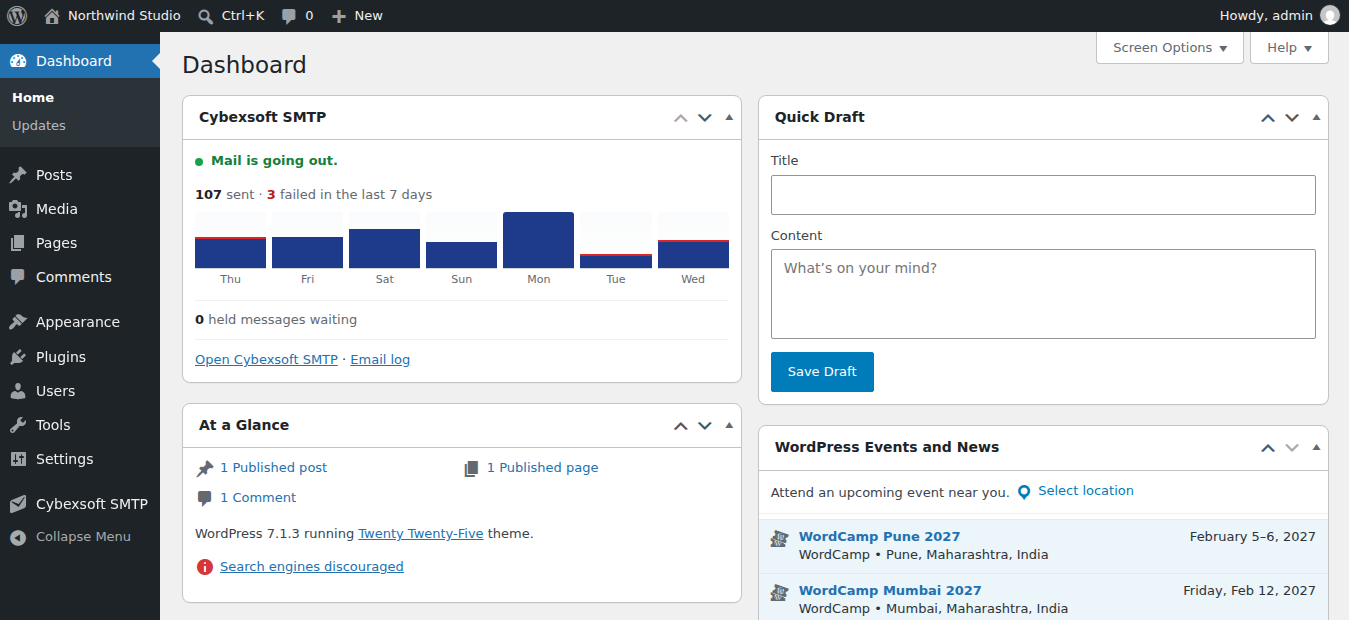Viewport: 1349px width, 620px height.
Task: Move the At a Glance widget up
Action: 681,426
